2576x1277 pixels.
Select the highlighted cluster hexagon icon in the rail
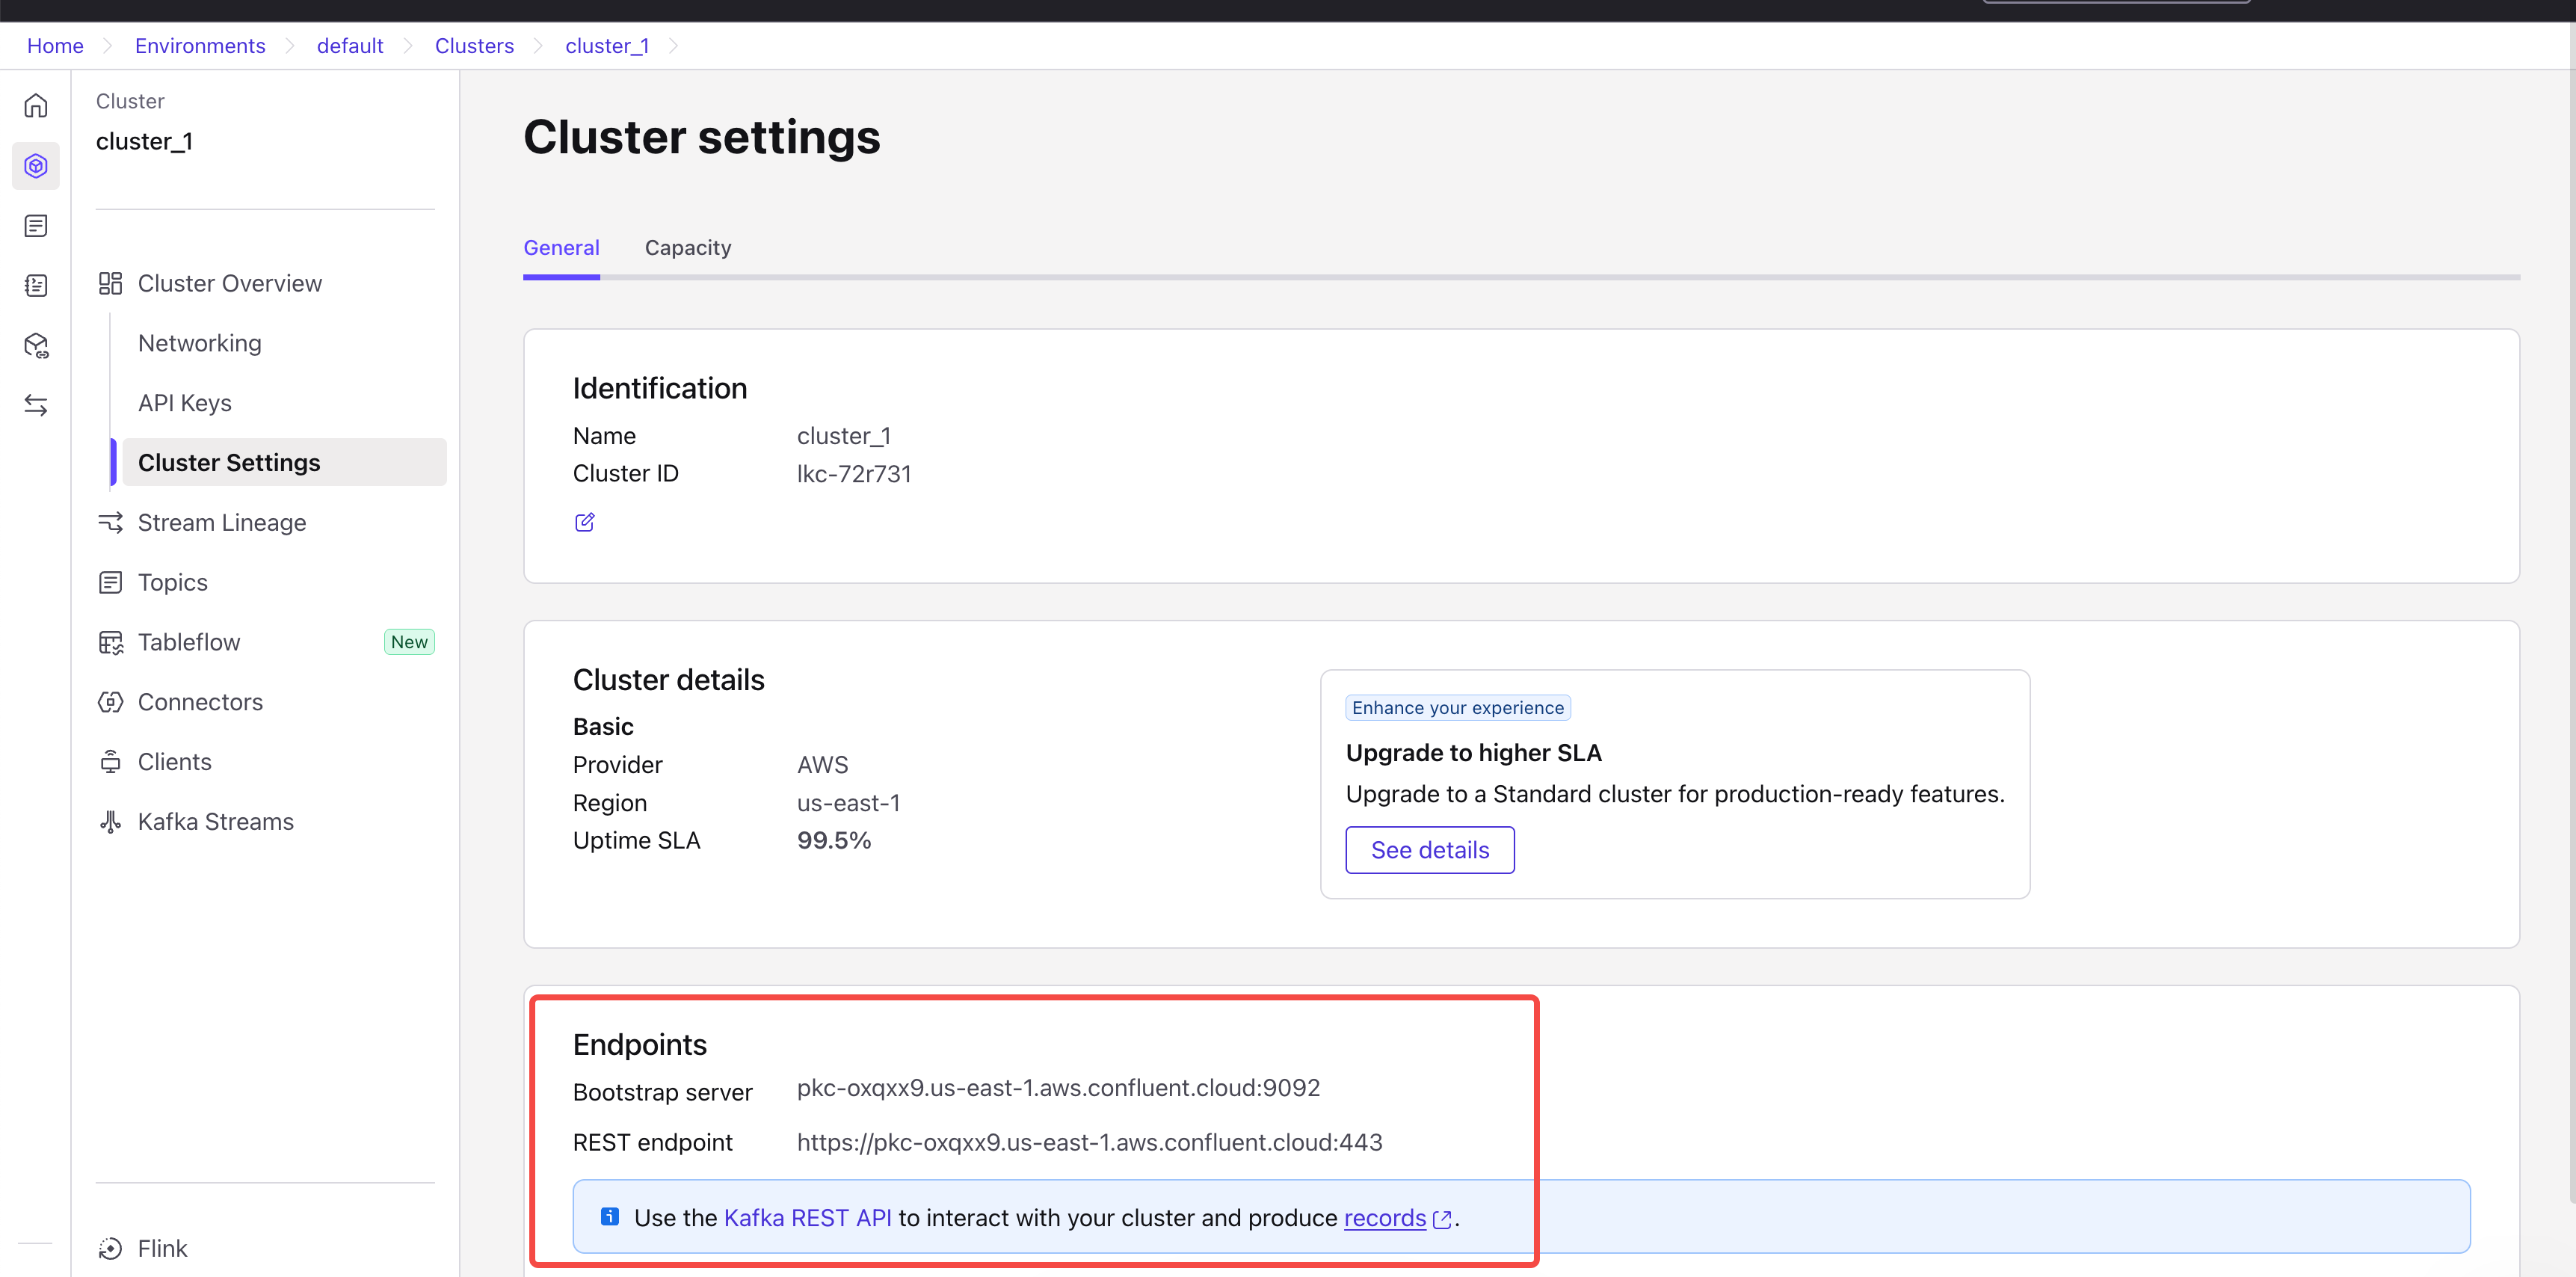tap(35, 165)
